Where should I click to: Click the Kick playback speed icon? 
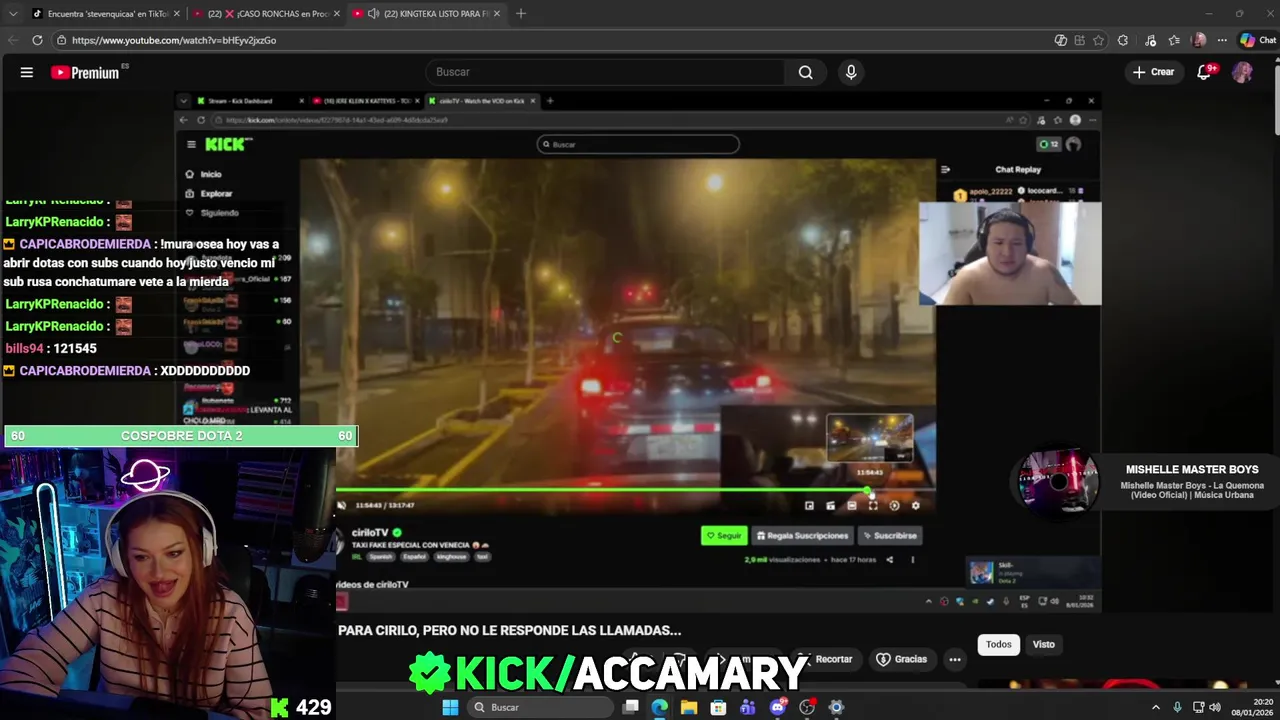point(894,505)
